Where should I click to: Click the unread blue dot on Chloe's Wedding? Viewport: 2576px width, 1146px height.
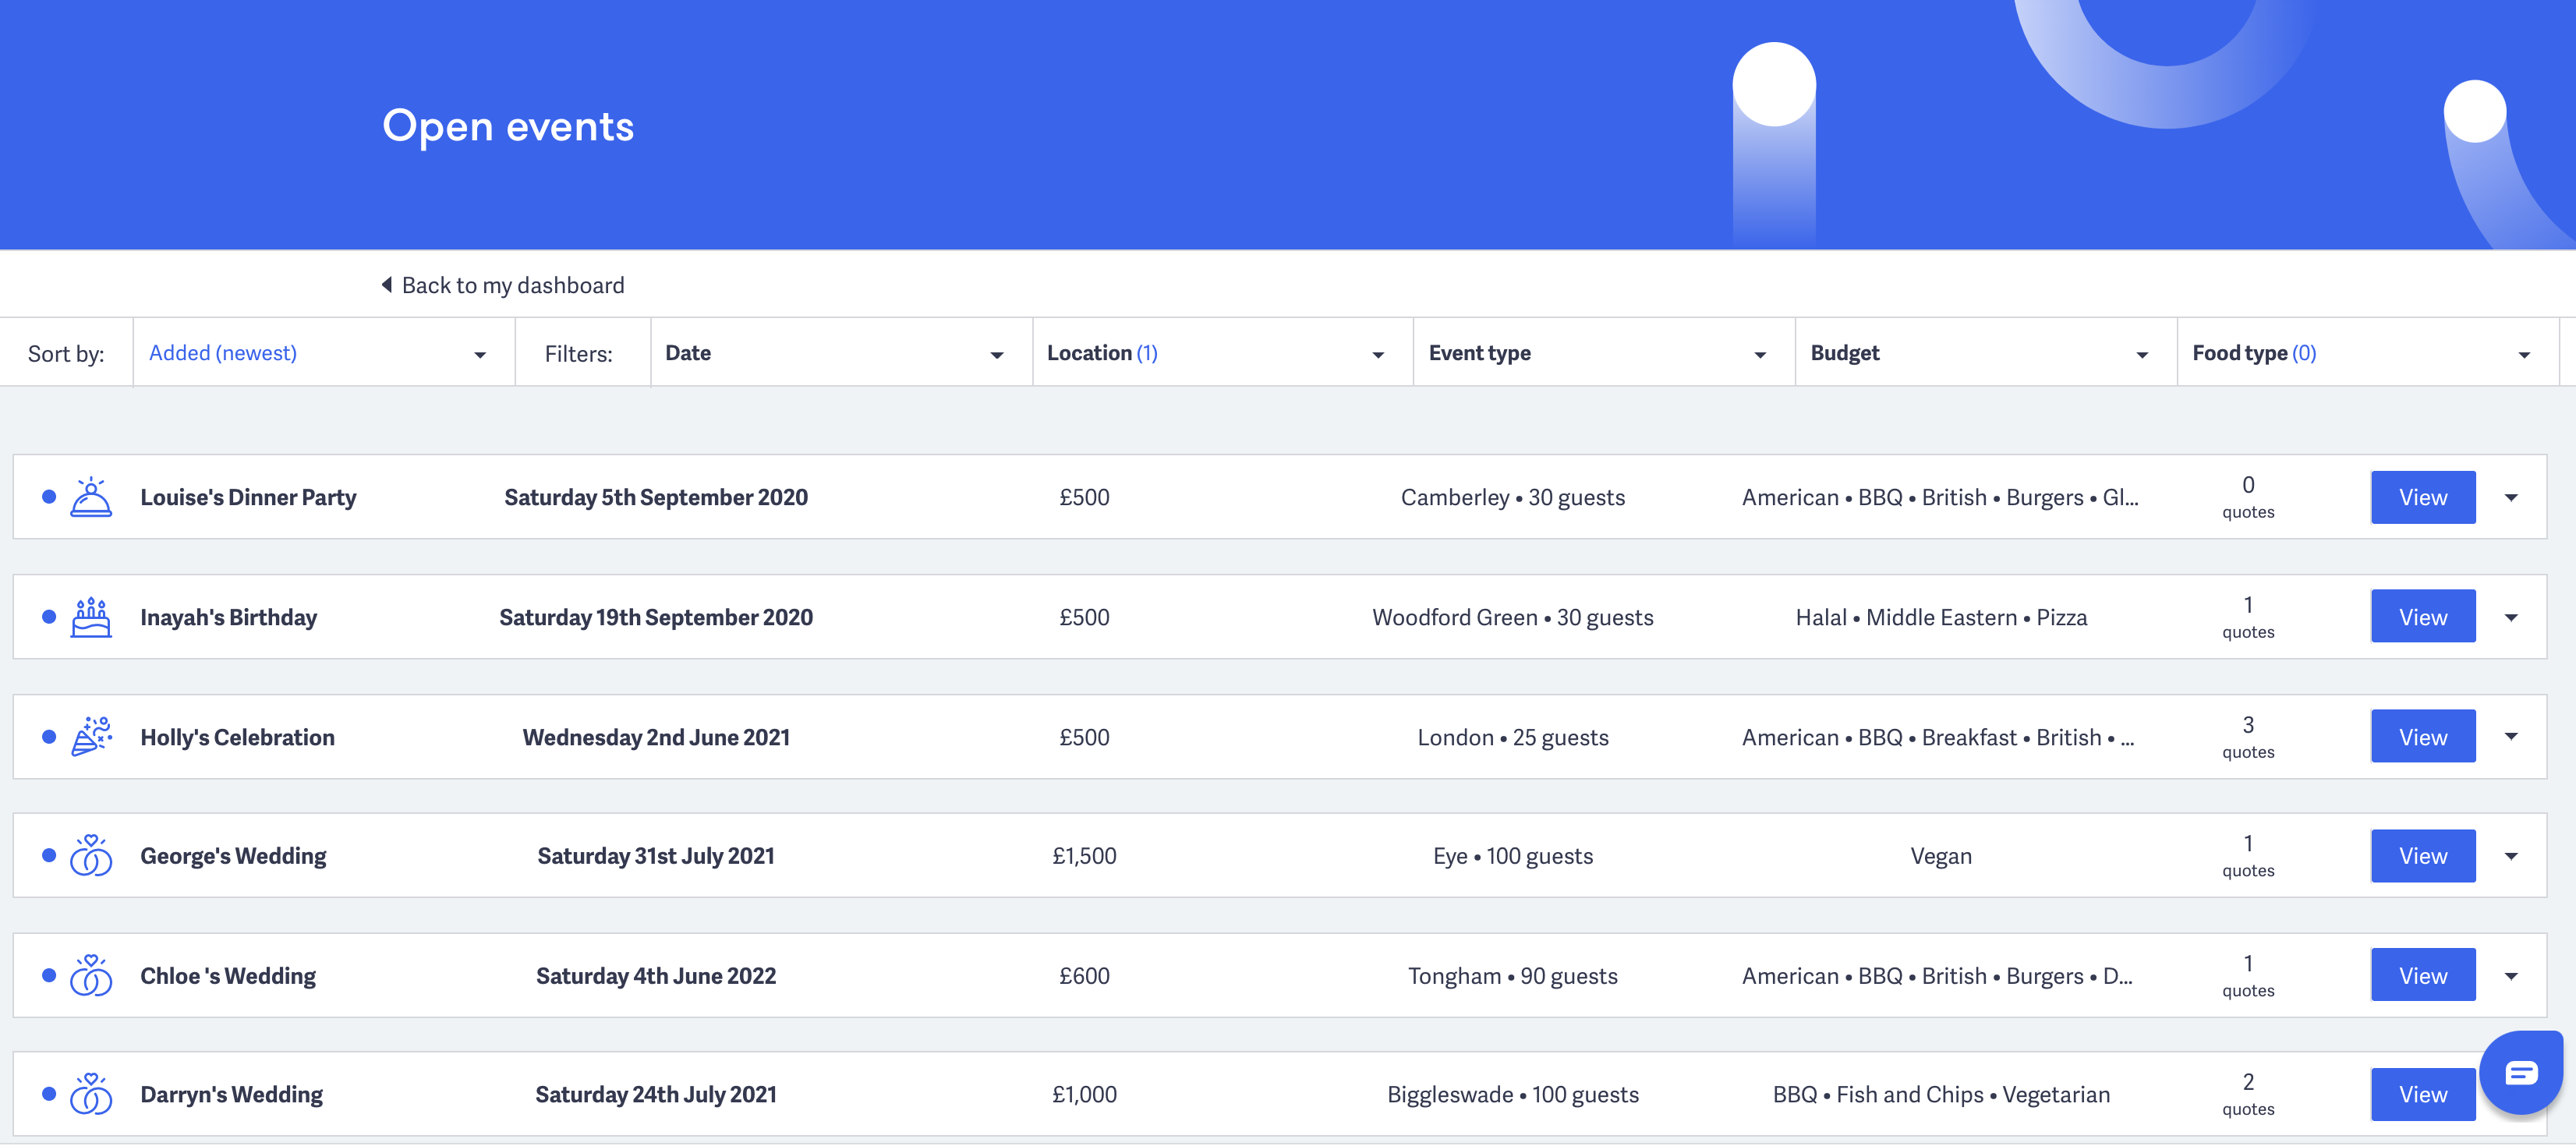point(49,976)
